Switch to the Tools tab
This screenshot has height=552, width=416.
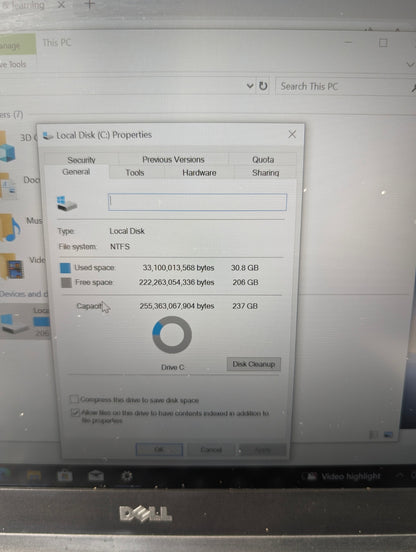pos(135,172)
